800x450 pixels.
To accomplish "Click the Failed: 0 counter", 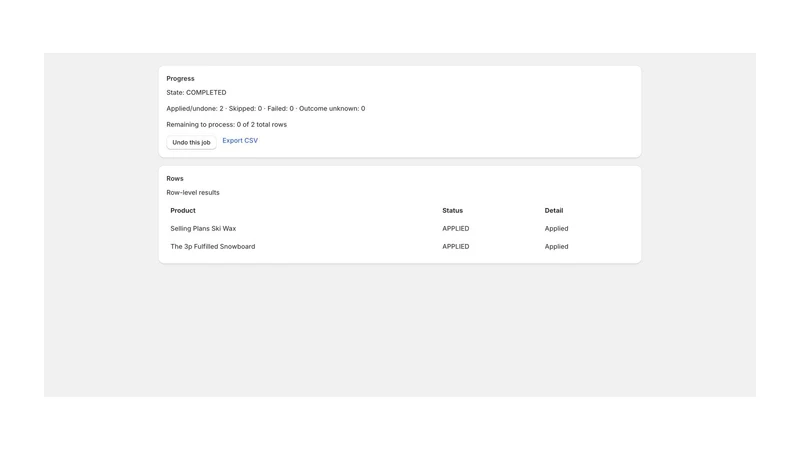I will 281,109.
